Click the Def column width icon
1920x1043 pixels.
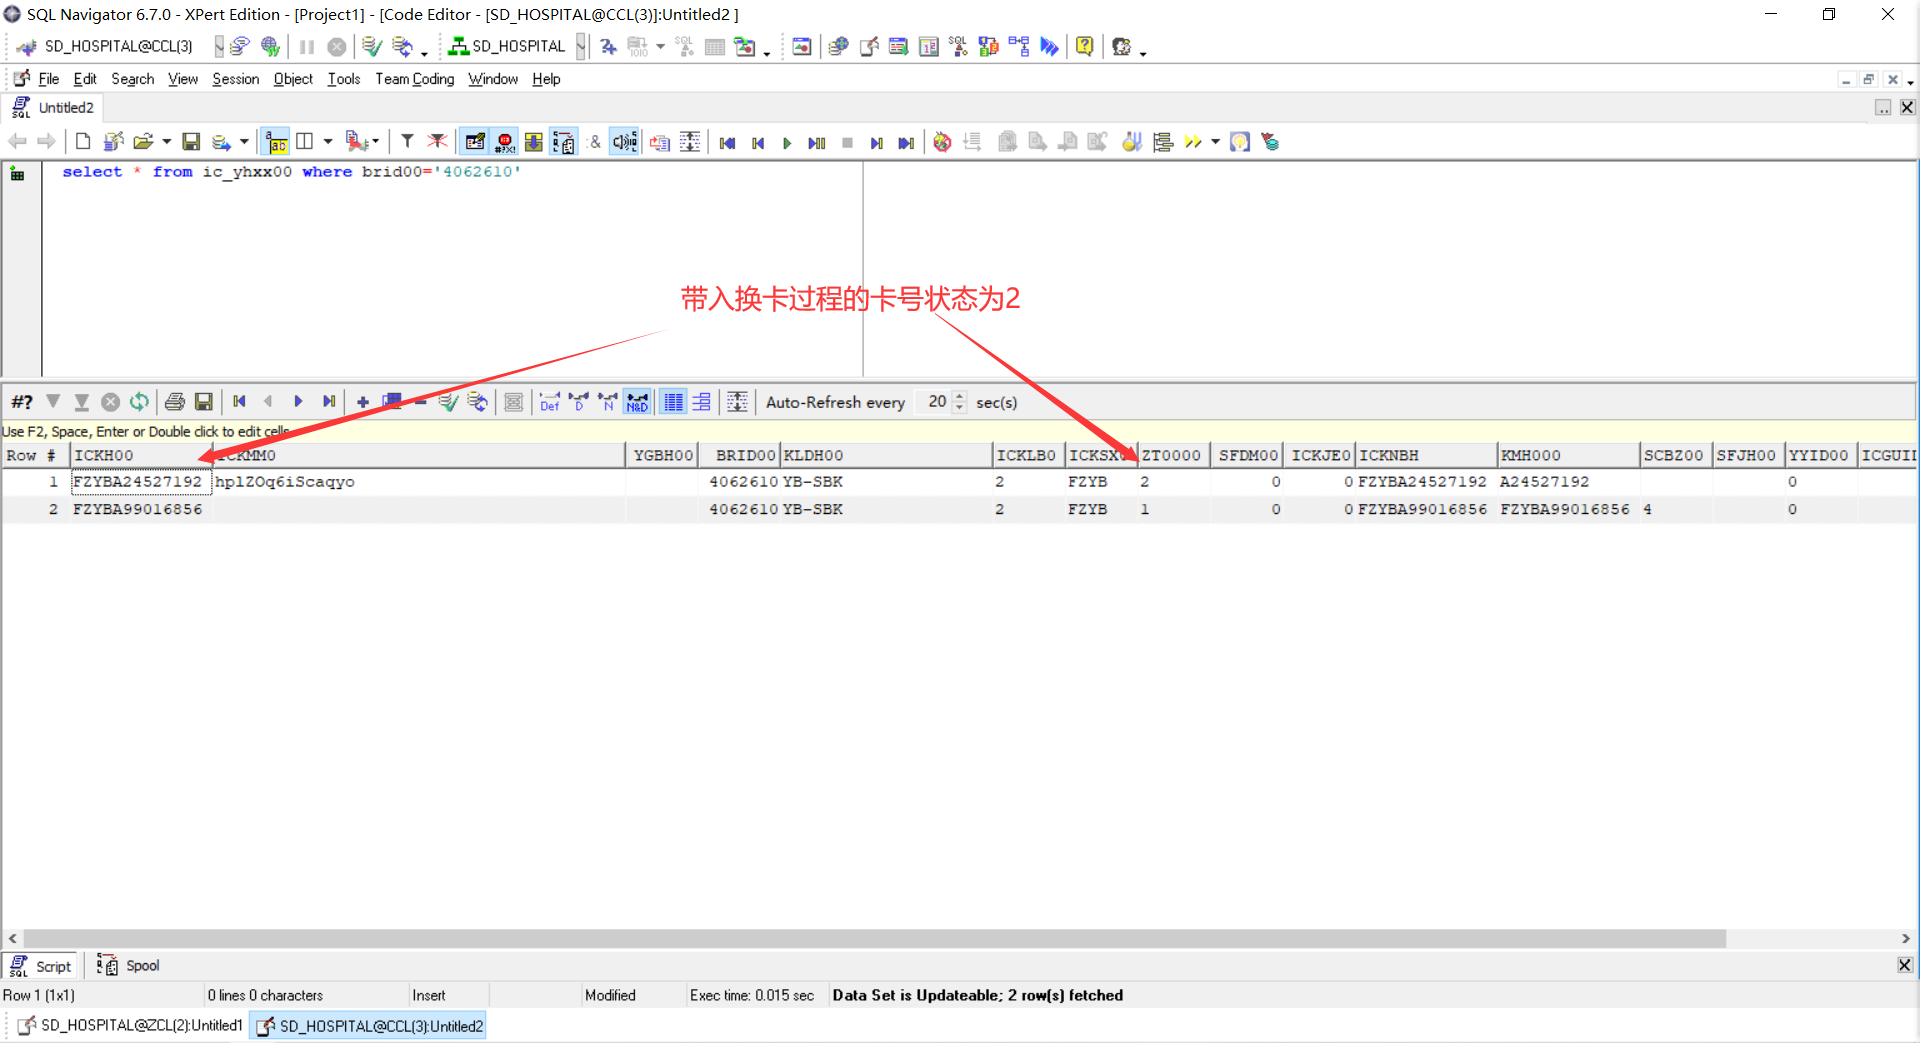[550, 402]
